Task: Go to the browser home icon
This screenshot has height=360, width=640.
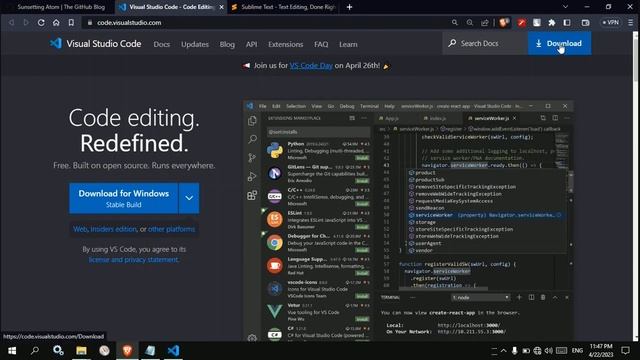Action: (56, 22)
